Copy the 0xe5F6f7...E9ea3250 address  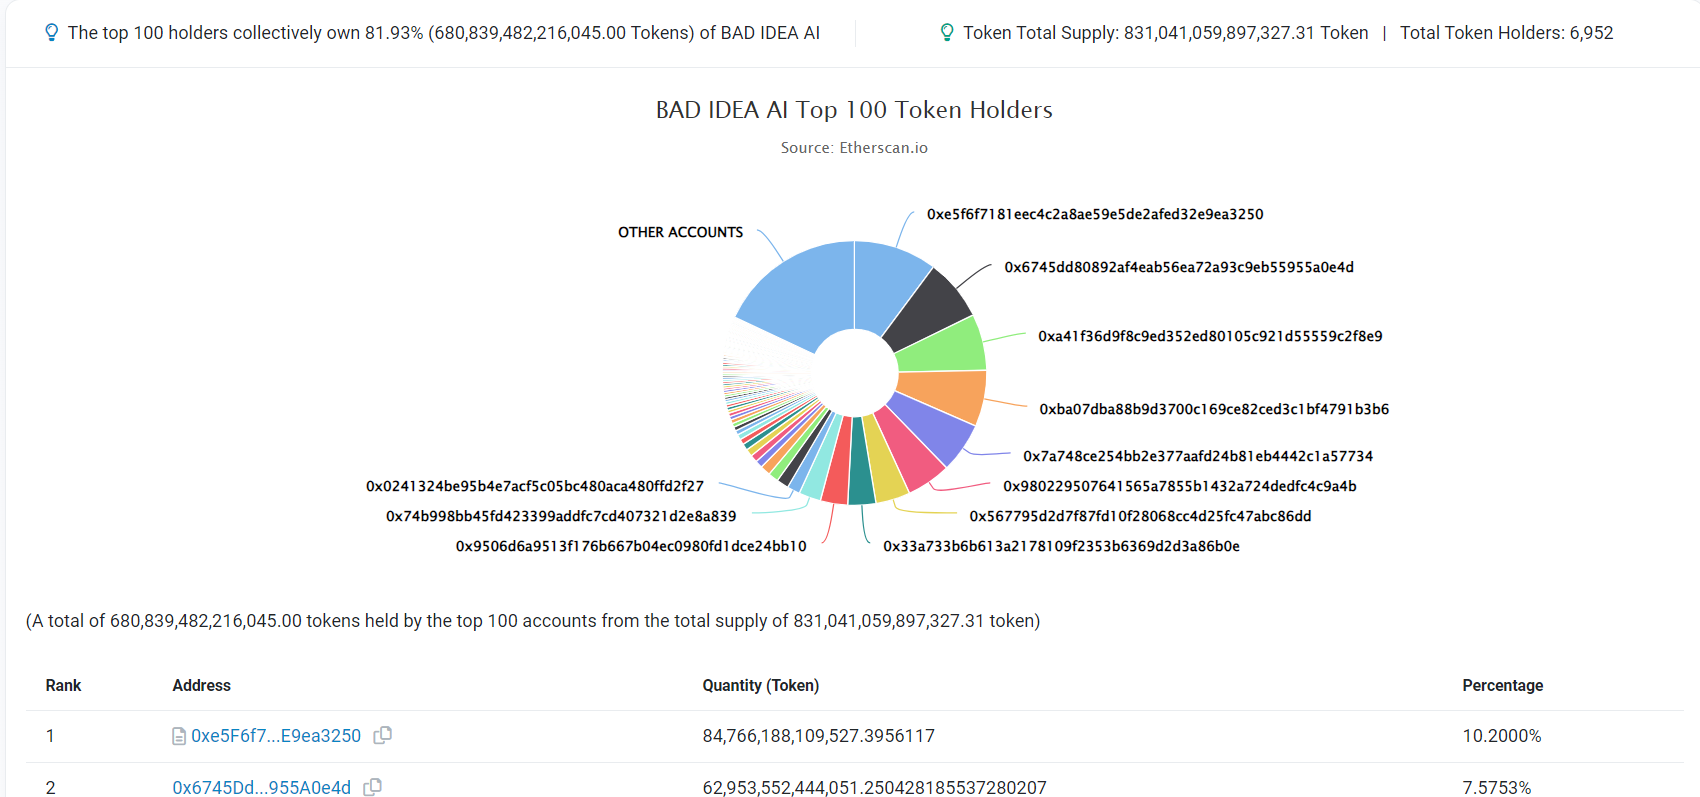click(382, 735)
